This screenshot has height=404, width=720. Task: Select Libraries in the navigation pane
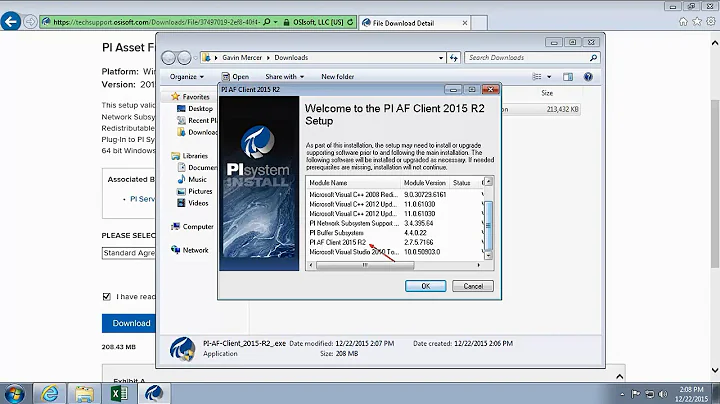(x=189, y=156)
